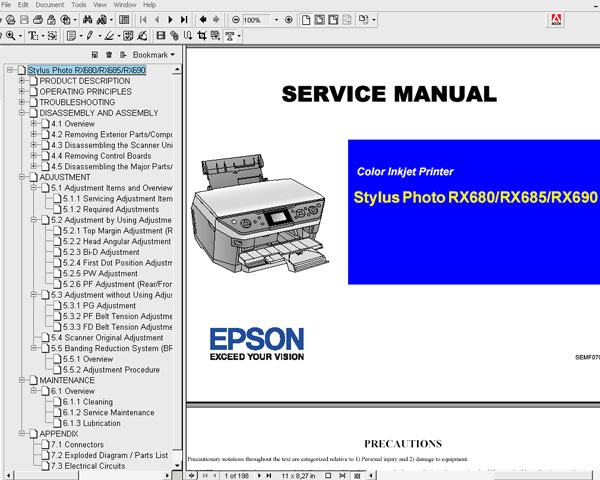Screen dimensions: 600x480
Task: Select the Highlight markup tool
Action: click(x=109, y=36)
